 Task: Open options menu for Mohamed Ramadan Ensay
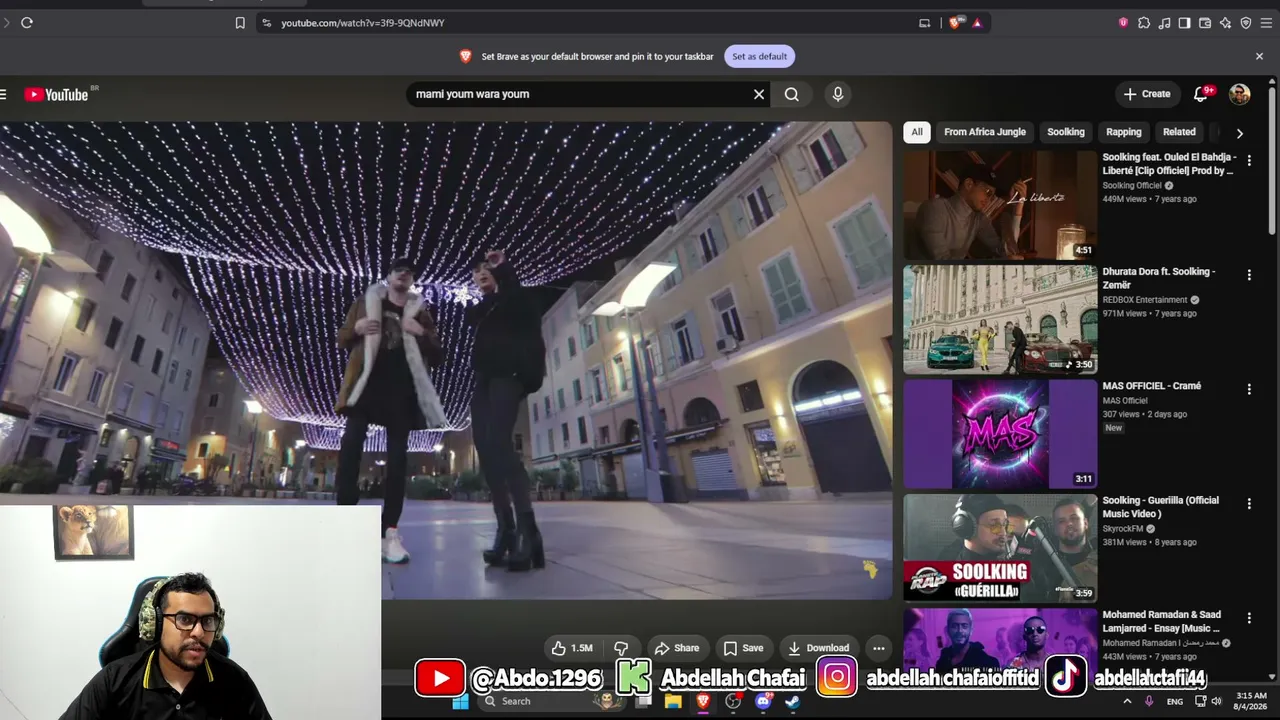(1249, 618)
